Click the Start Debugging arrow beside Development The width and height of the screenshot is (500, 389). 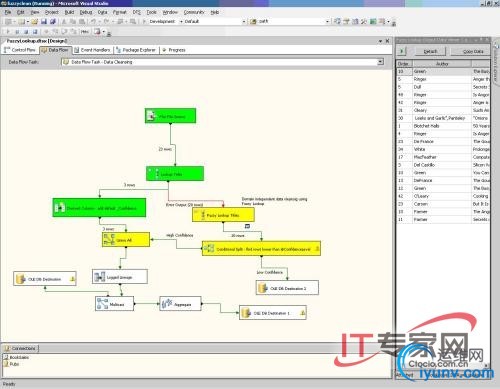(144, 21)
